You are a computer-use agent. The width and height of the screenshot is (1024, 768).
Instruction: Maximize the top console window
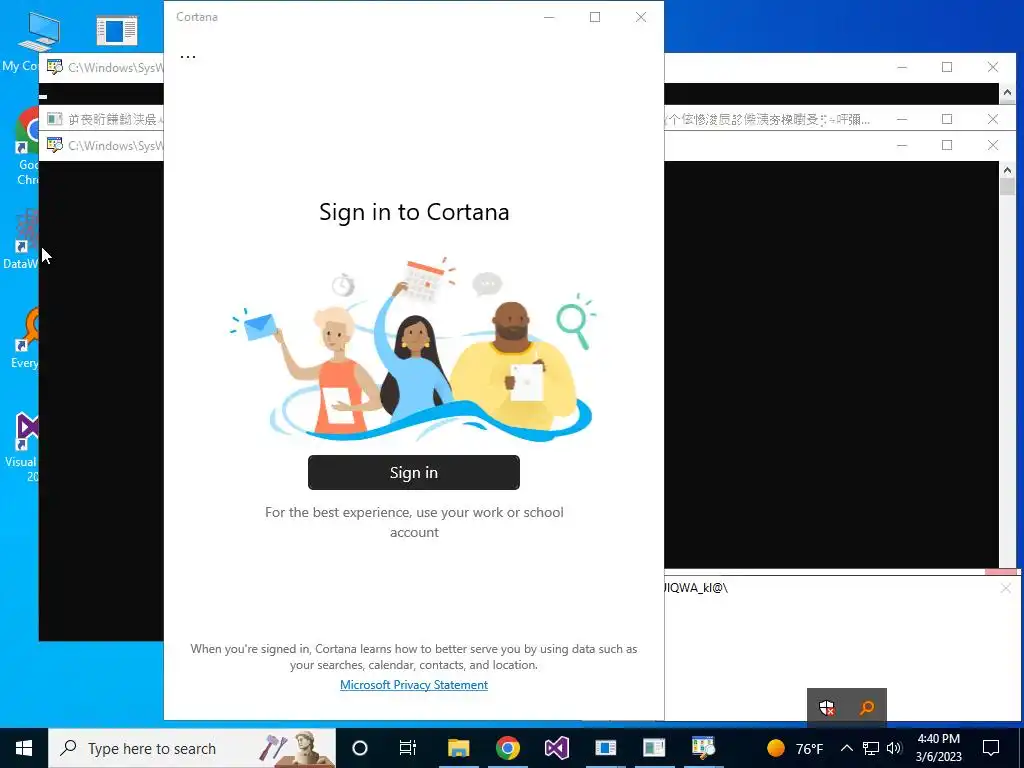947,67
